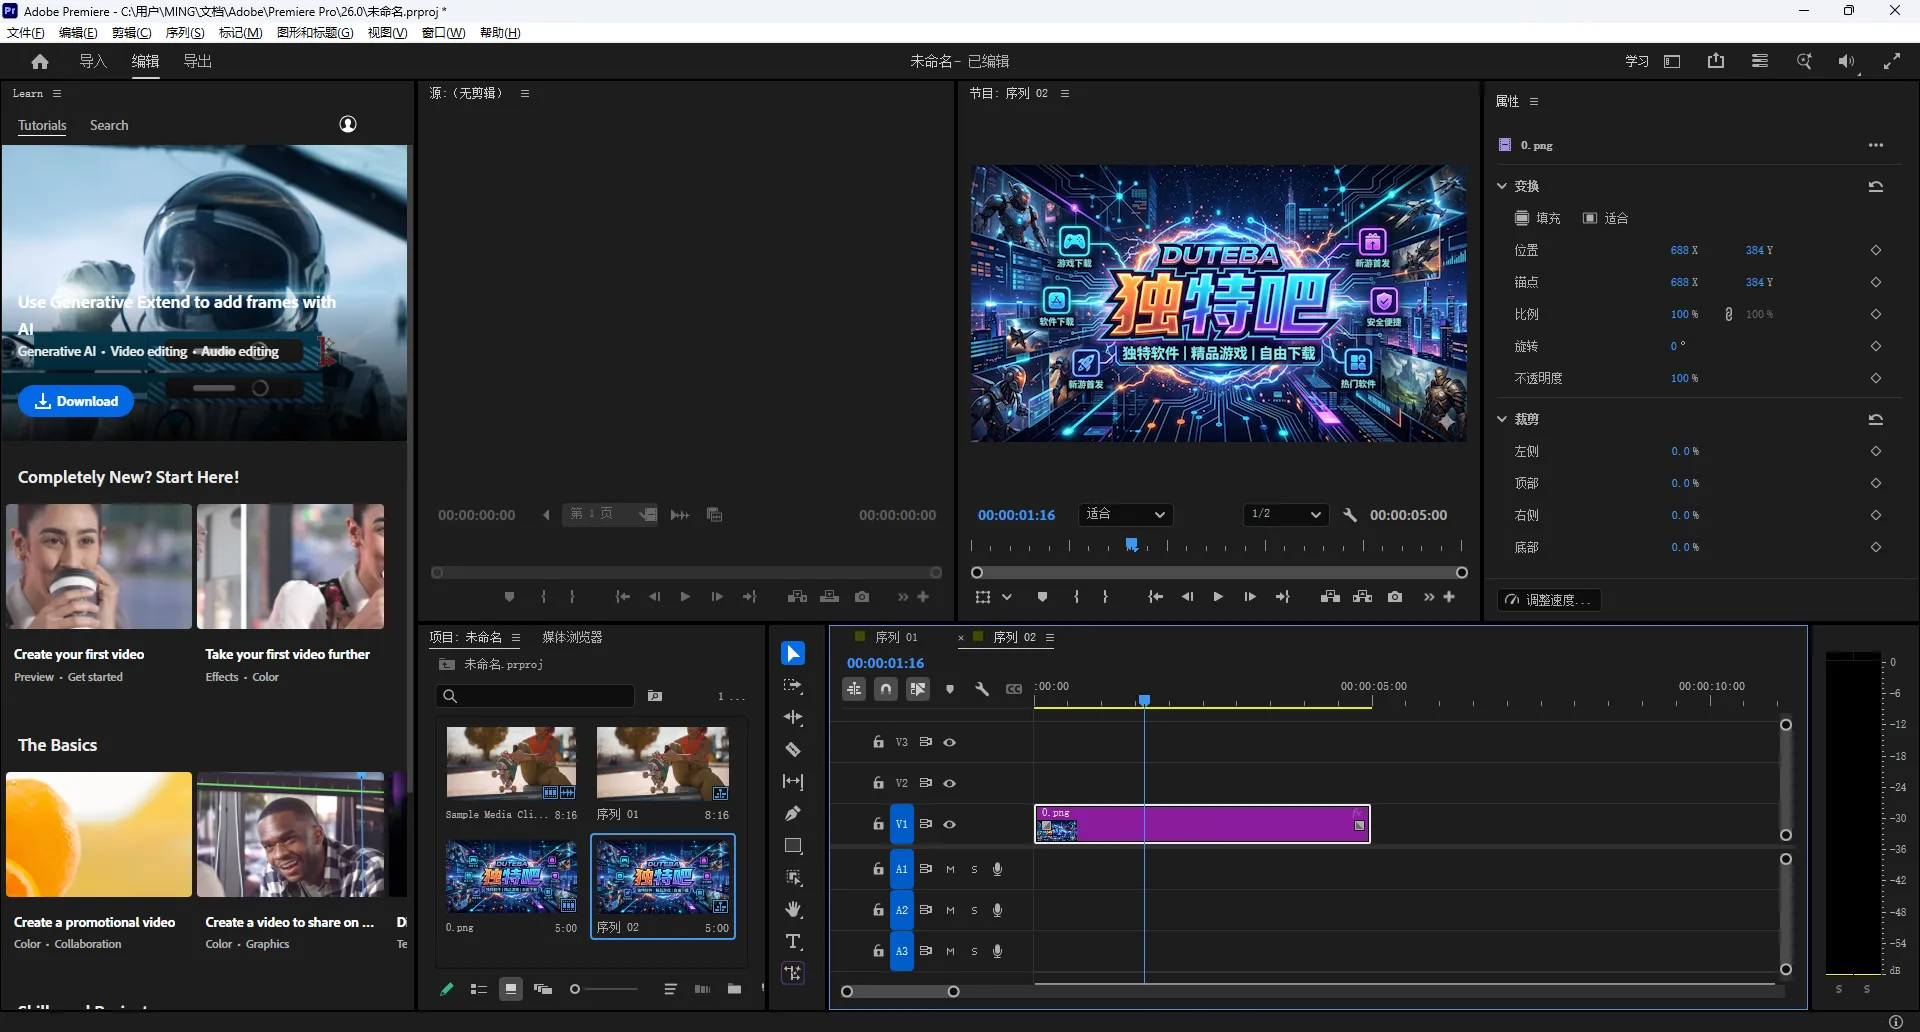
Task: Select the Pen tool
Action: (x=793, y=813)
